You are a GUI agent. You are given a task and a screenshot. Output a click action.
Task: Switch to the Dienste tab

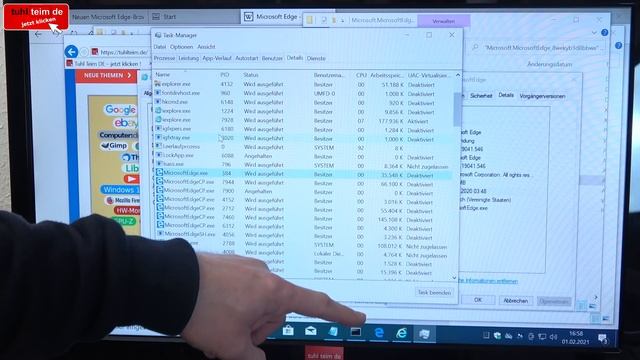tap(316, 58)
